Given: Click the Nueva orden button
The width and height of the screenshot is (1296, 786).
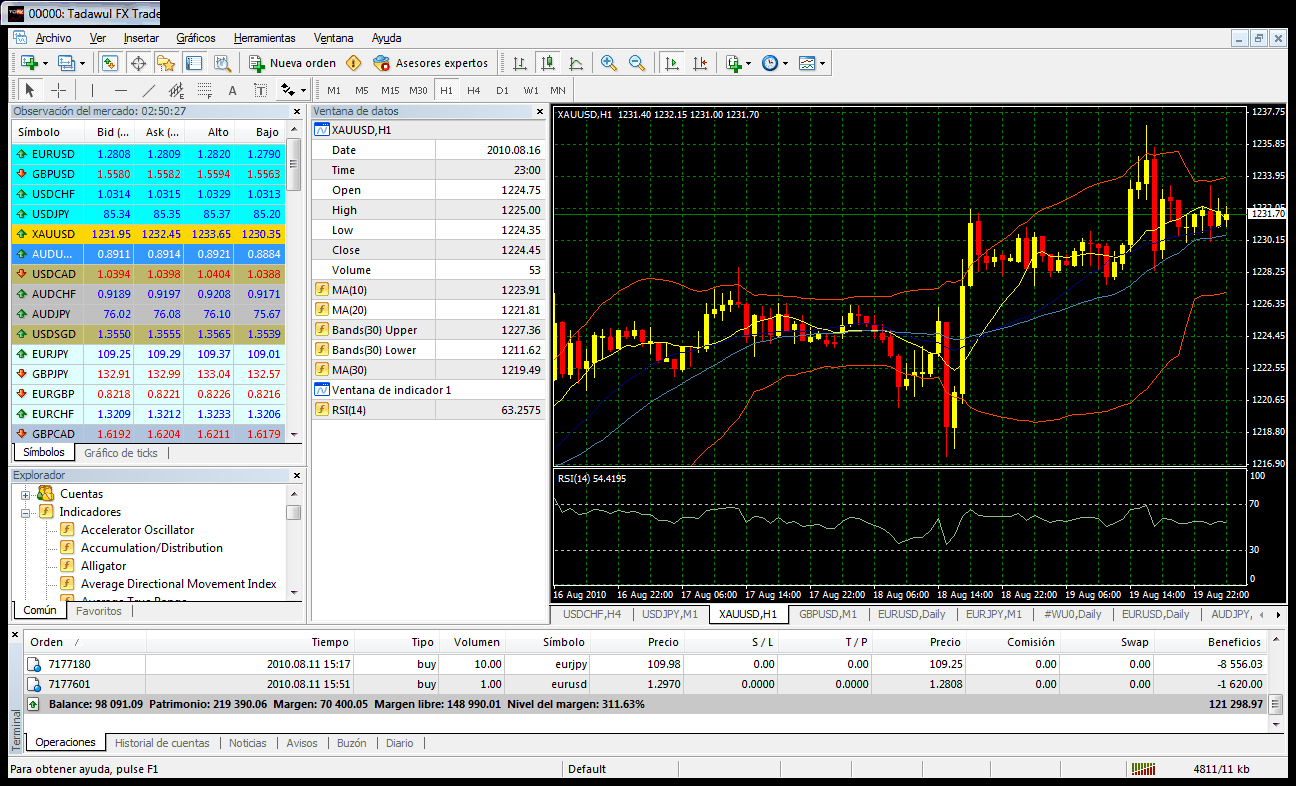Looking at the screenshot, I should 293,63.
